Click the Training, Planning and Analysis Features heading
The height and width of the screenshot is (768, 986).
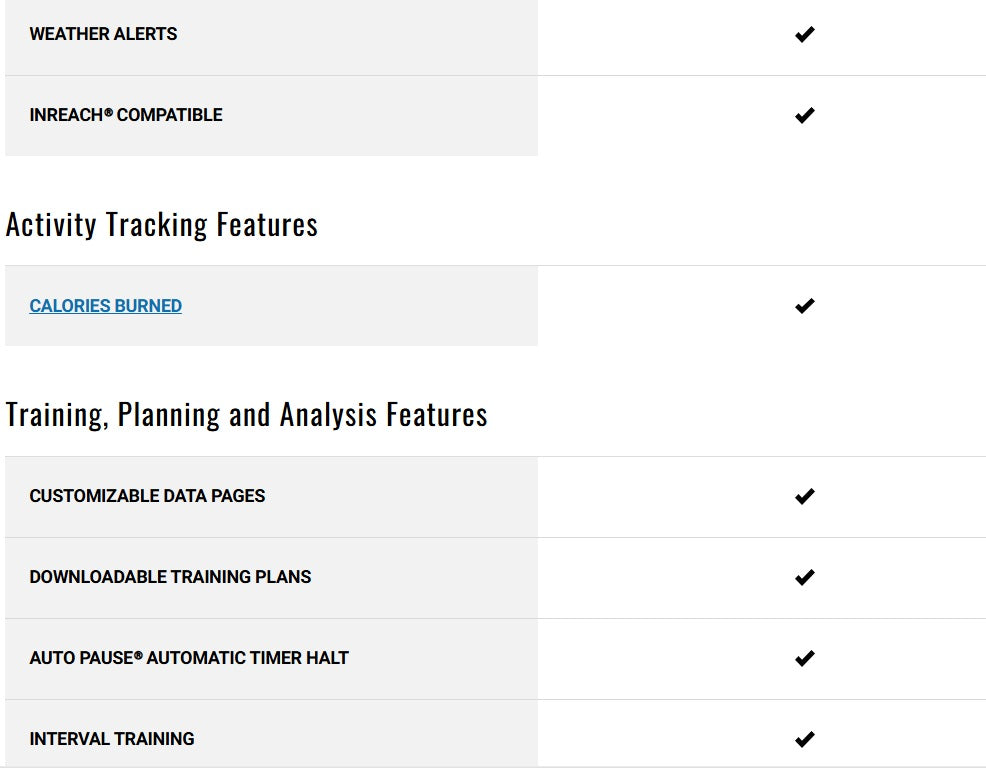(246, 414)
